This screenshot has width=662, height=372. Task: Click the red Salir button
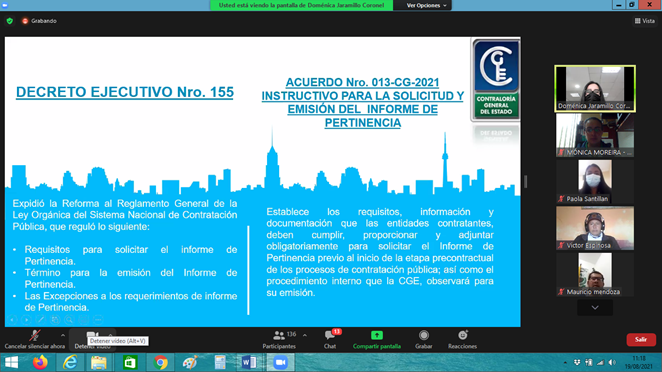pyautogui.click(x=641, y=339)
